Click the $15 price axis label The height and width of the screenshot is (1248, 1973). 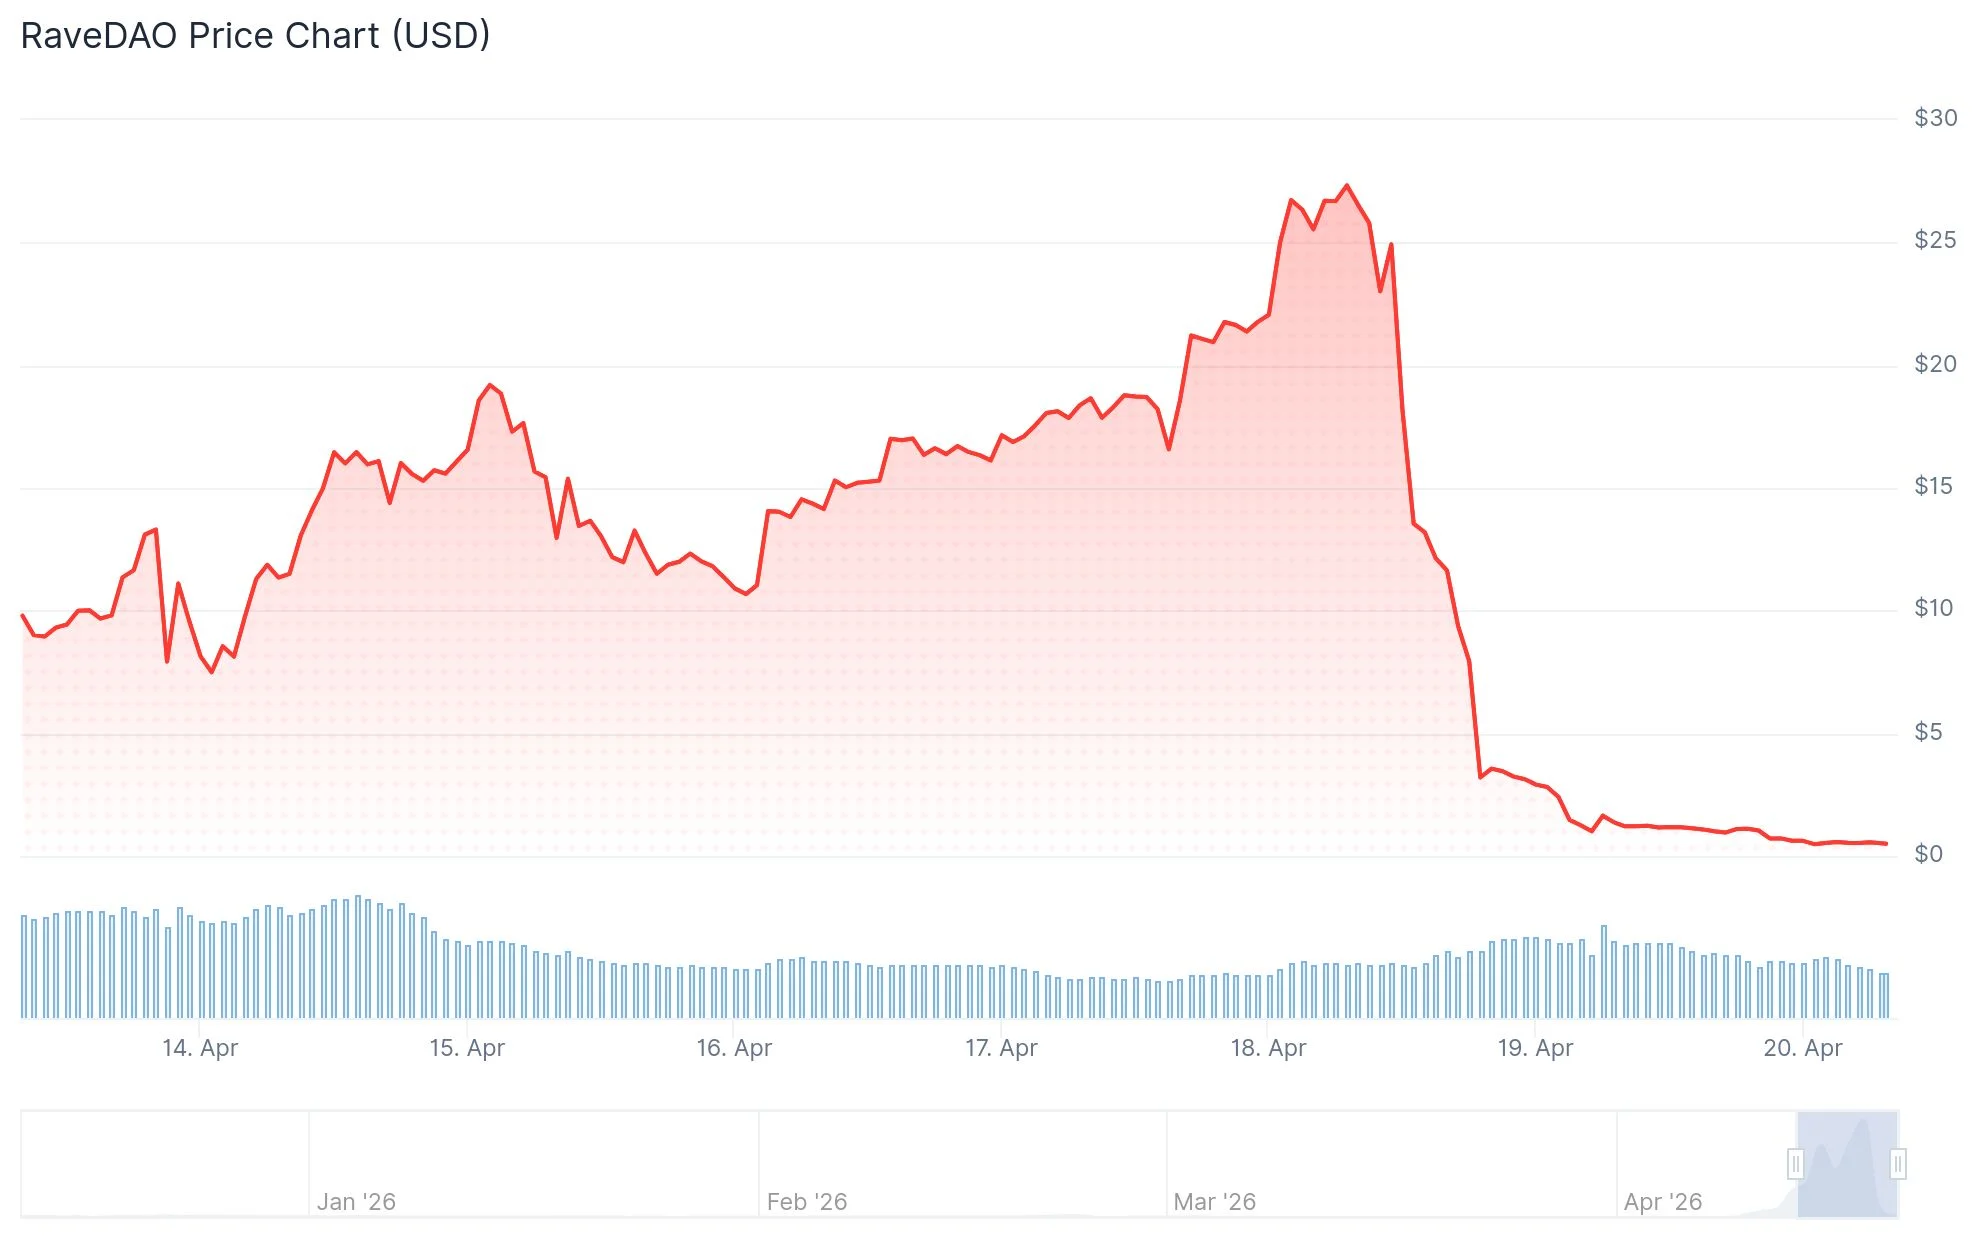(x=1933, y=486)
